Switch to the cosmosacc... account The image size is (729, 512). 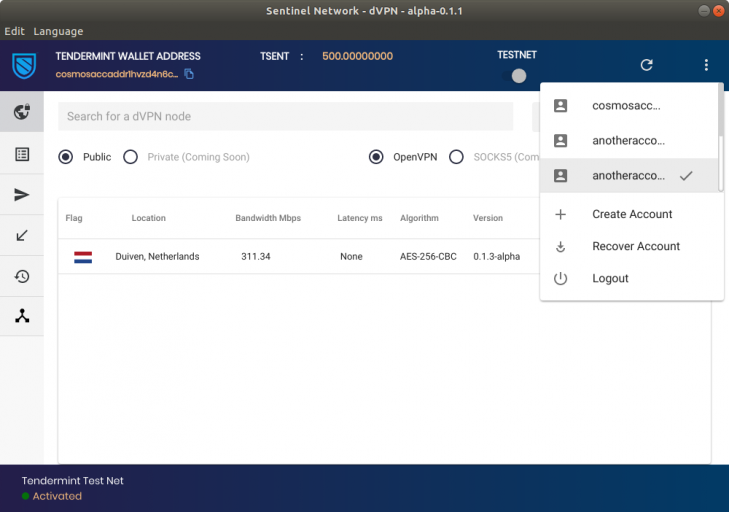626,105
